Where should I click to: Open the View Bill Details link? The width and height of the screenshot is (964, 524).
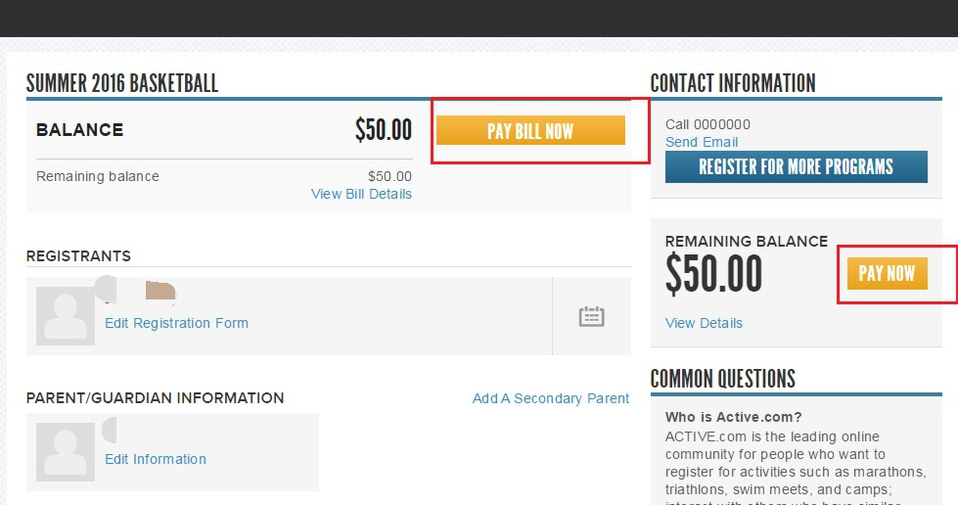coord(361,194)
